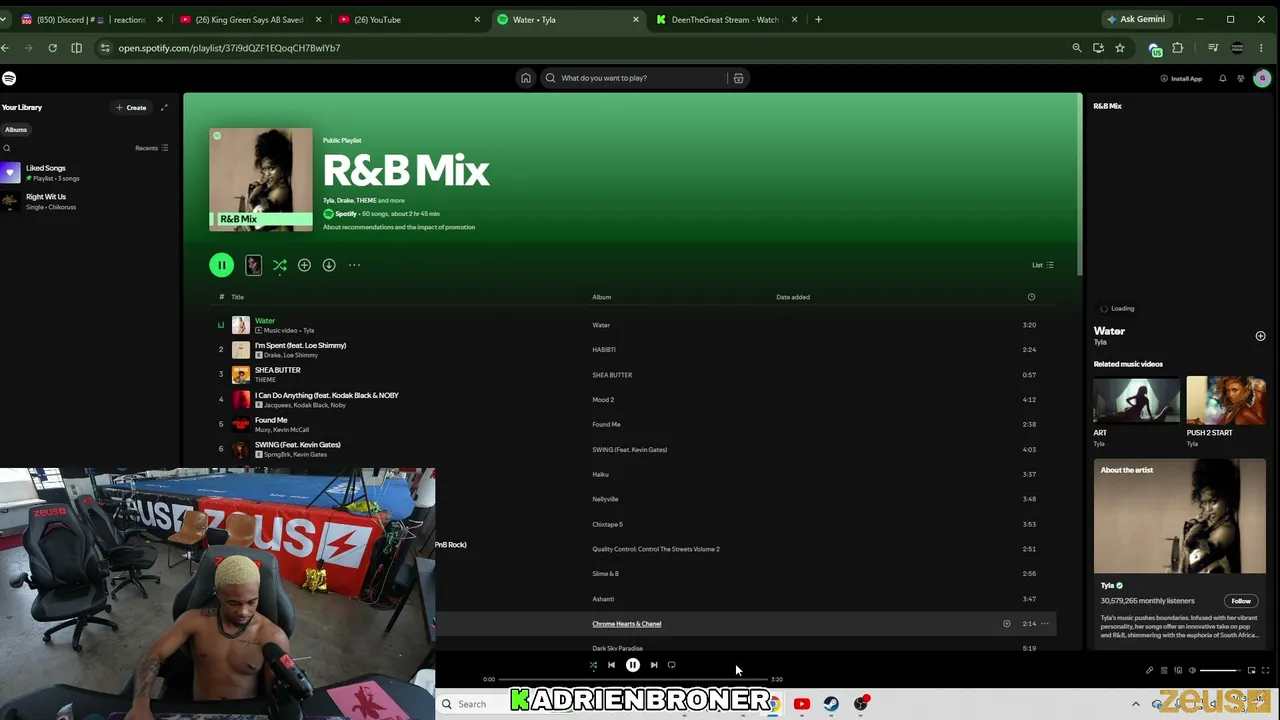This screenshot has width=1280, height=720.
Task: Follow Tyla in the artist panel
Action: pos(1241,601)
